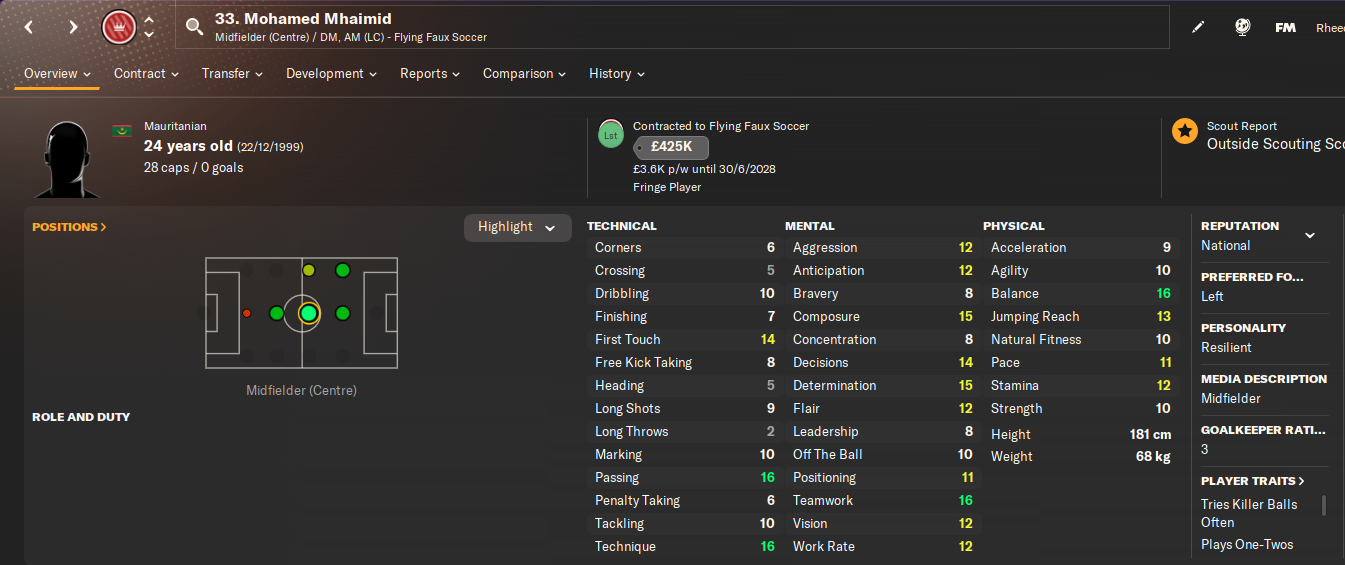Open the Positions link
The width and height of the screenshot is (1345, 565).
[x=69, y=227]
